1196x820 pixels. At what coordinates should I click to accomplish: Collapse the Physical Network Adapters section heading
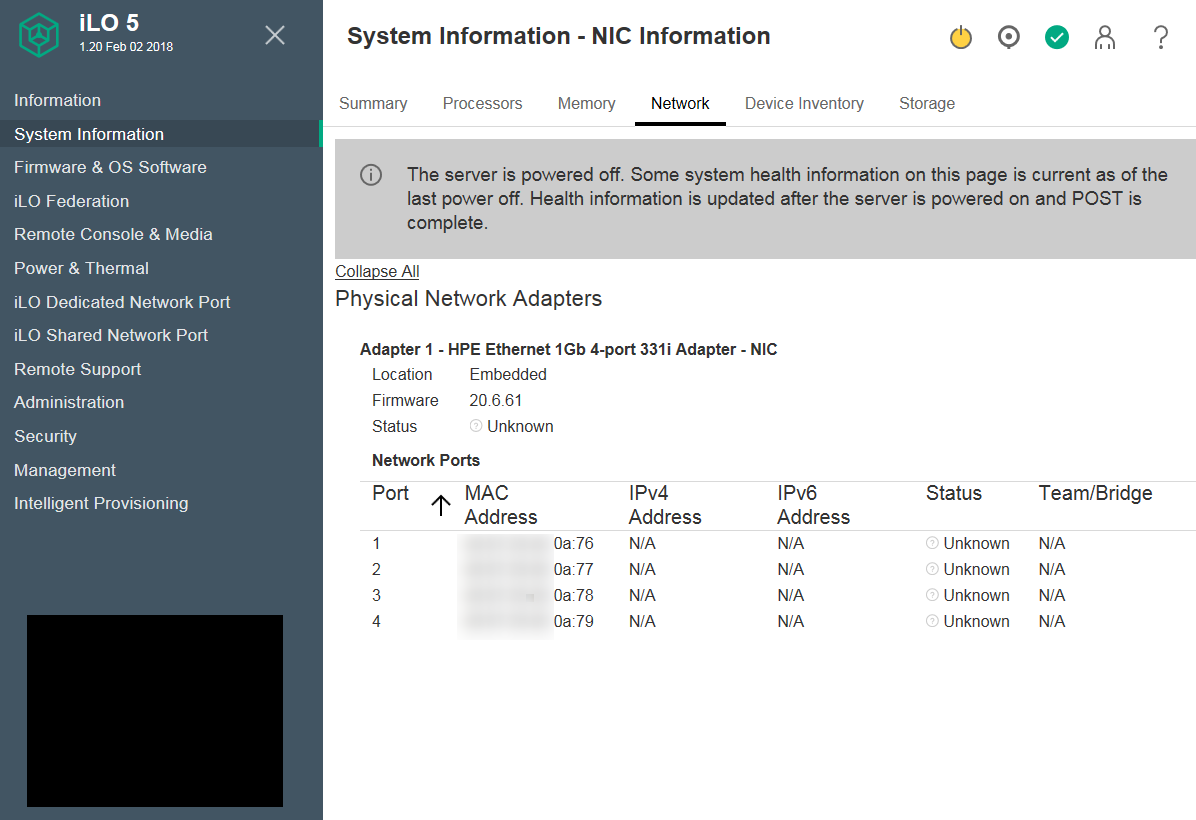[x=468, y=298]
